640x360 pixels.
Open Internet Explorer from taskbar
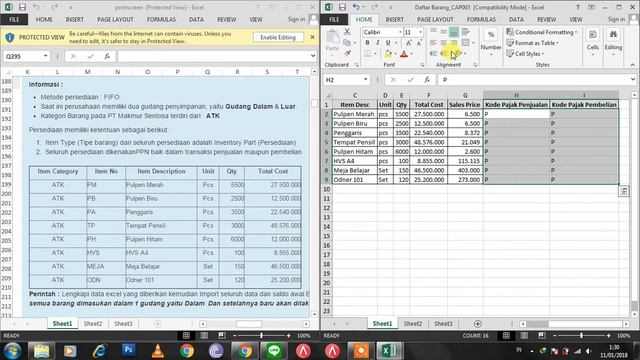(x=99, y=351)
